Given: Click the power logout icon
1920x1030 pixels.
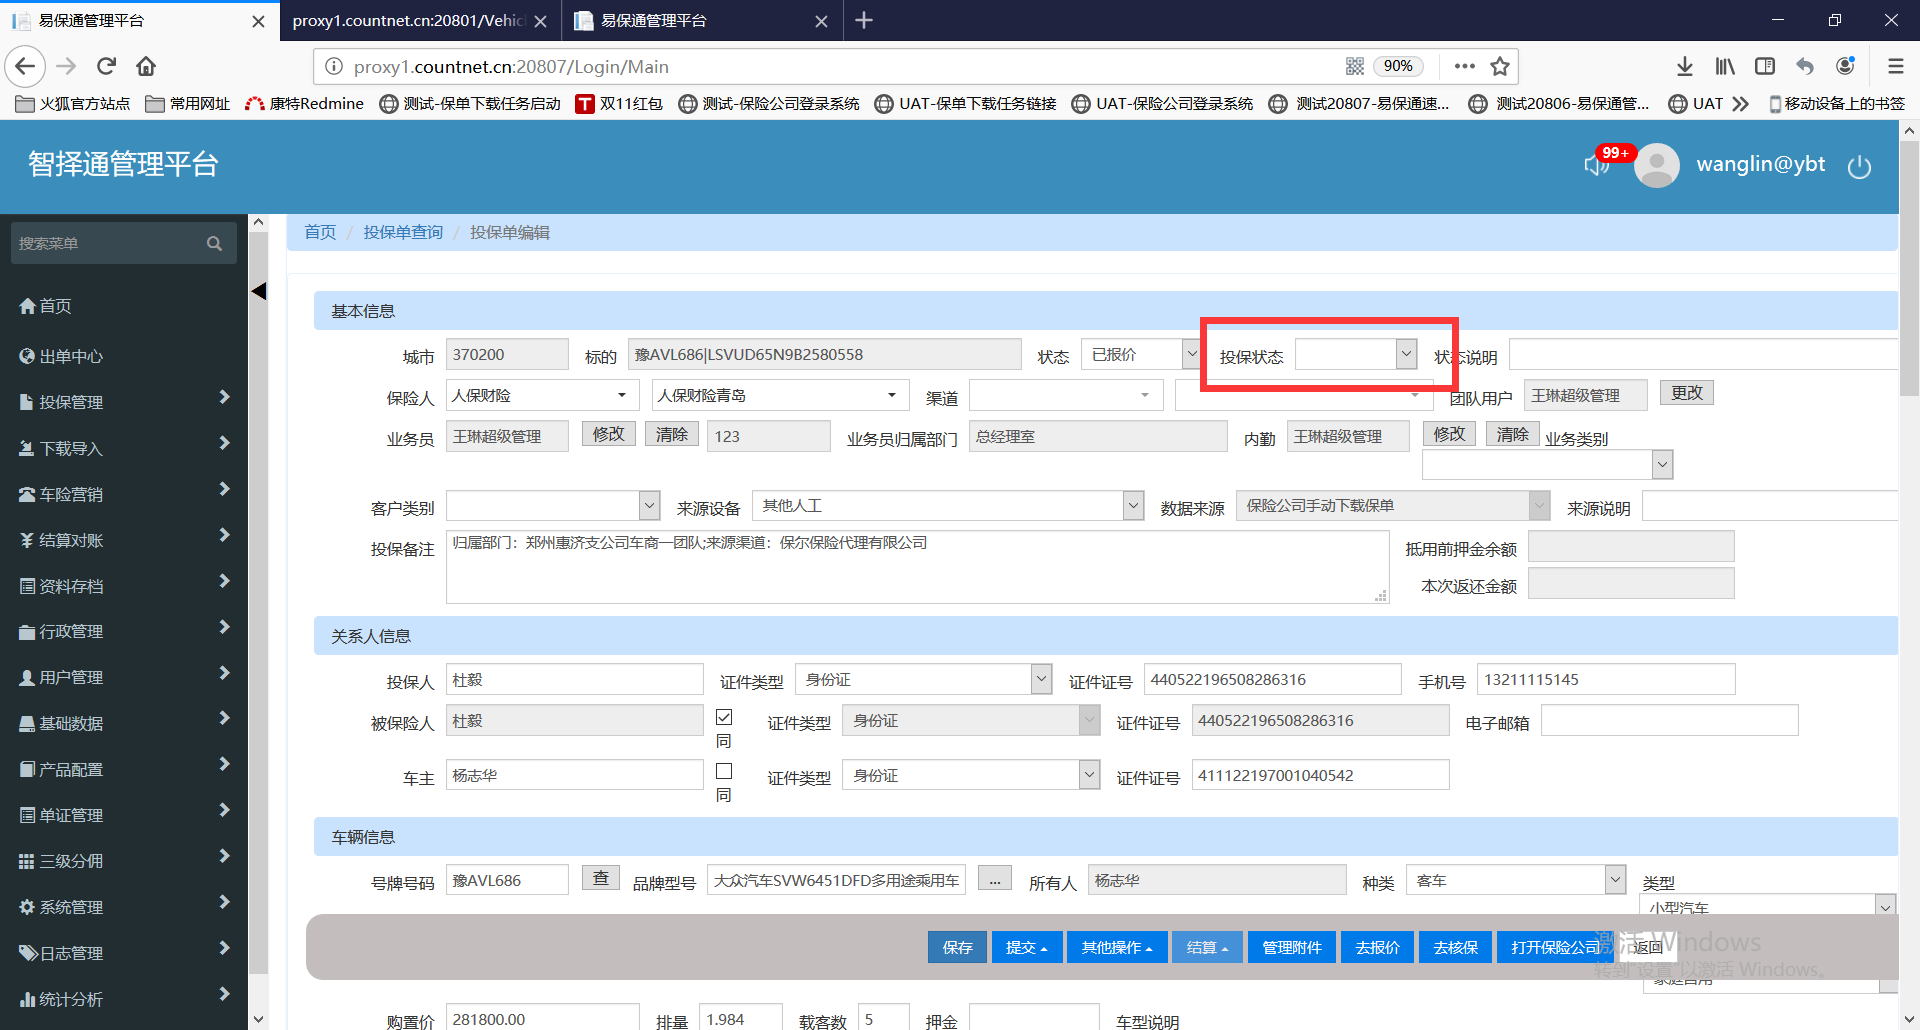Looking at the screenshot, I should click(x=1859, y=166).
